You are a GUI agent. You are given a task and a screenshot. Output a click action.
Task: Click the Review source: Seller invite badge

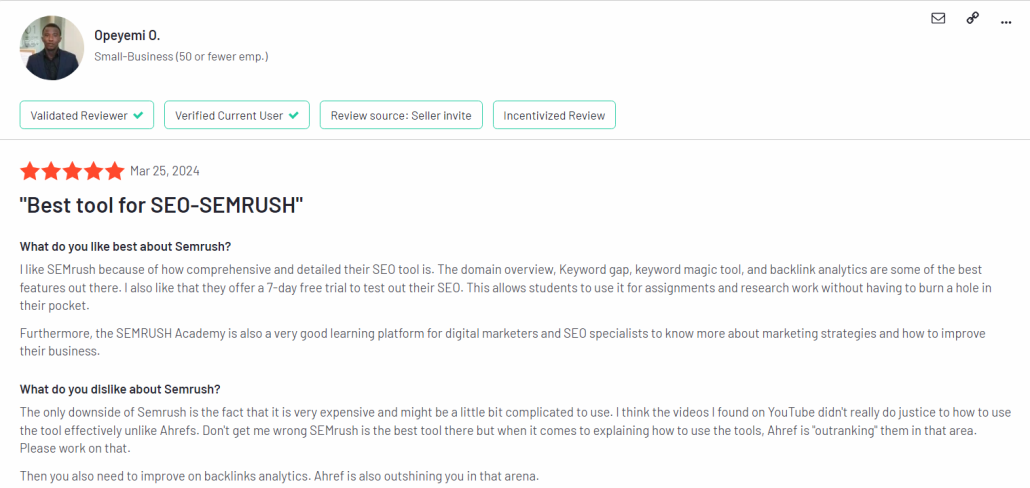click(401, 115)
